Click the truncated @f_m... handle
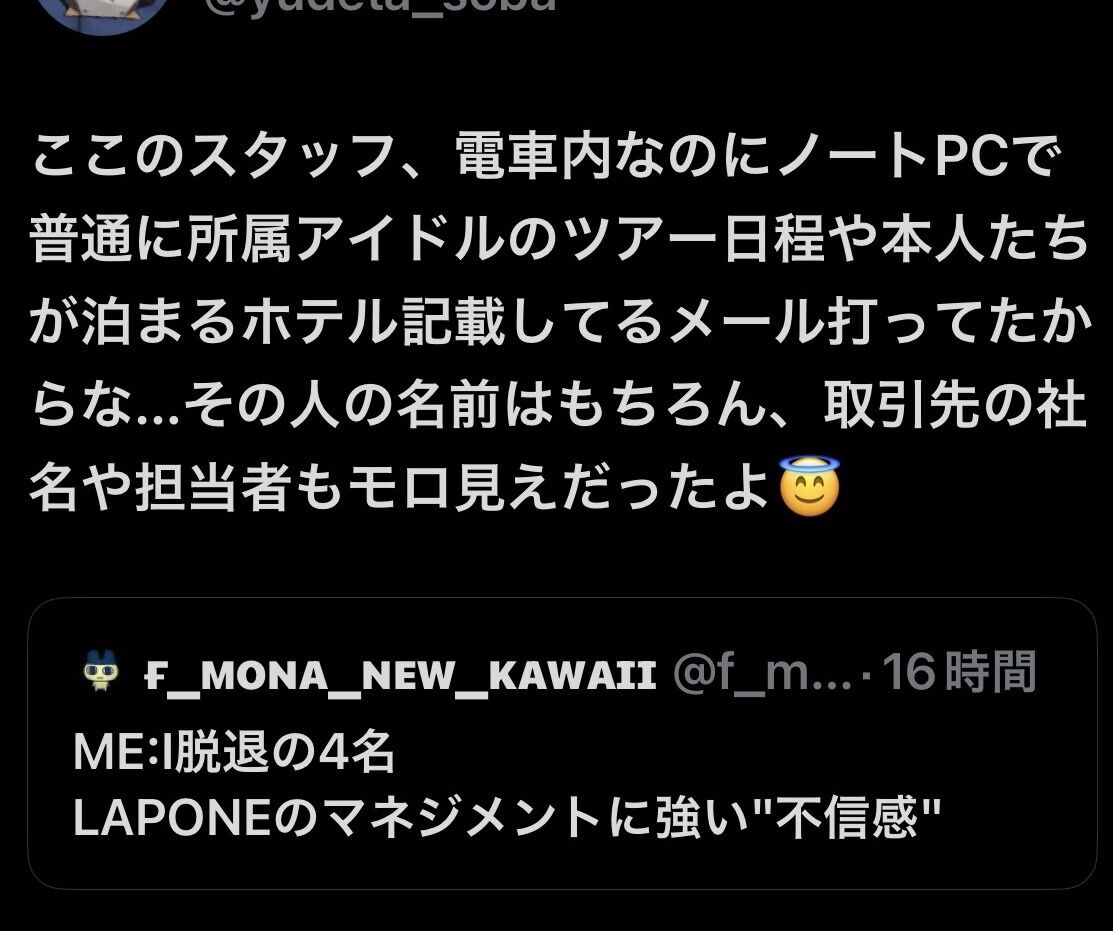 762,674
